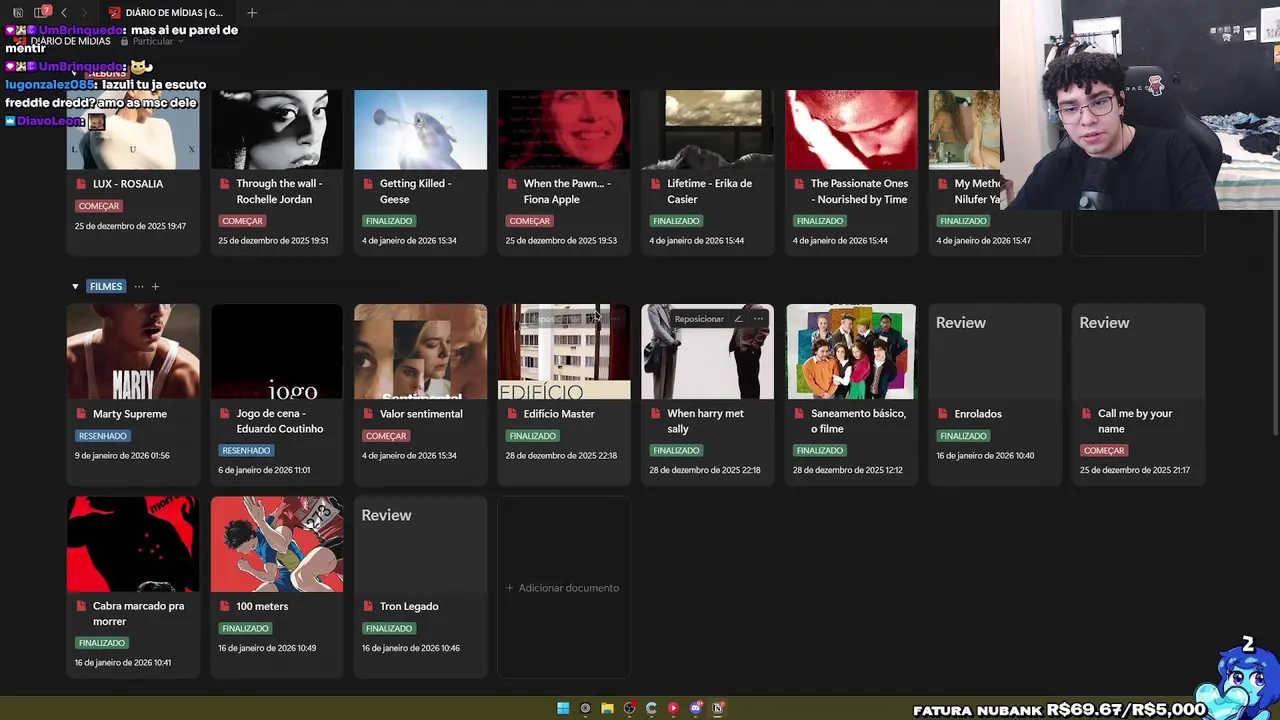Go forward using the right arrow

[85, 12]
